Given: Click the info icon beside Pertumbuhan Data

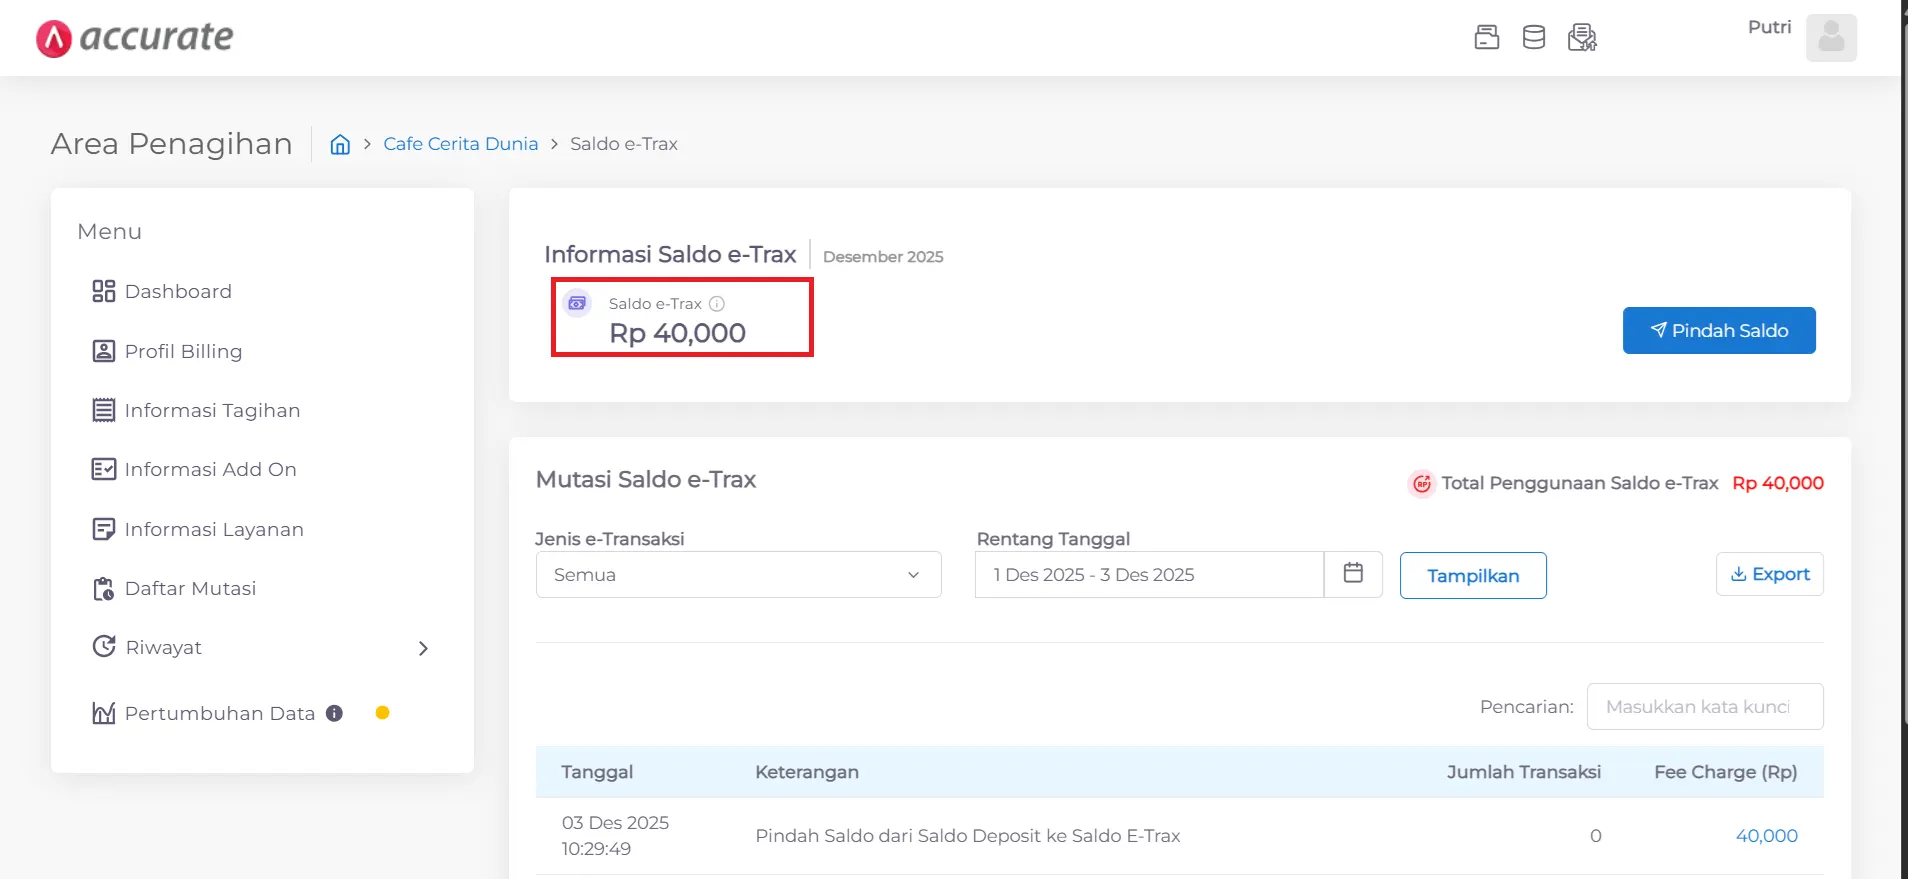Looking at the screenshot, I should pyautogui.click(x=335, y=713).
